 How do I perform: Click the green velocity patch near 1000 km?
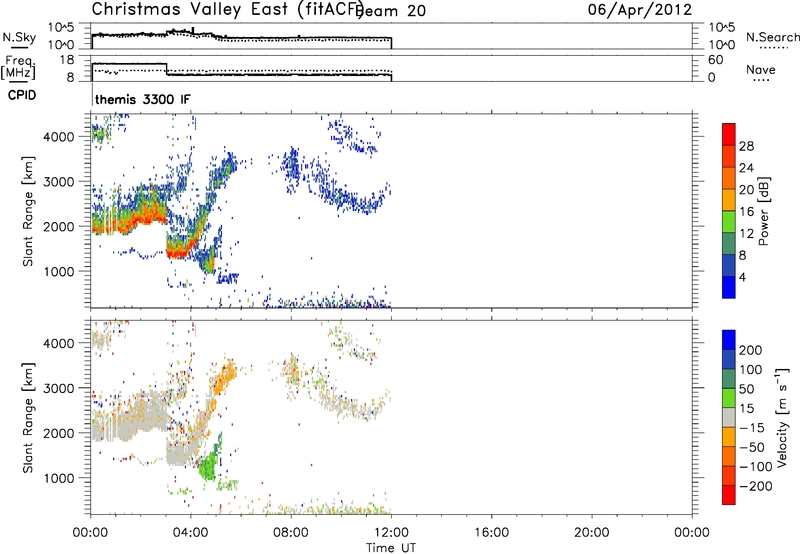point(209,465)
